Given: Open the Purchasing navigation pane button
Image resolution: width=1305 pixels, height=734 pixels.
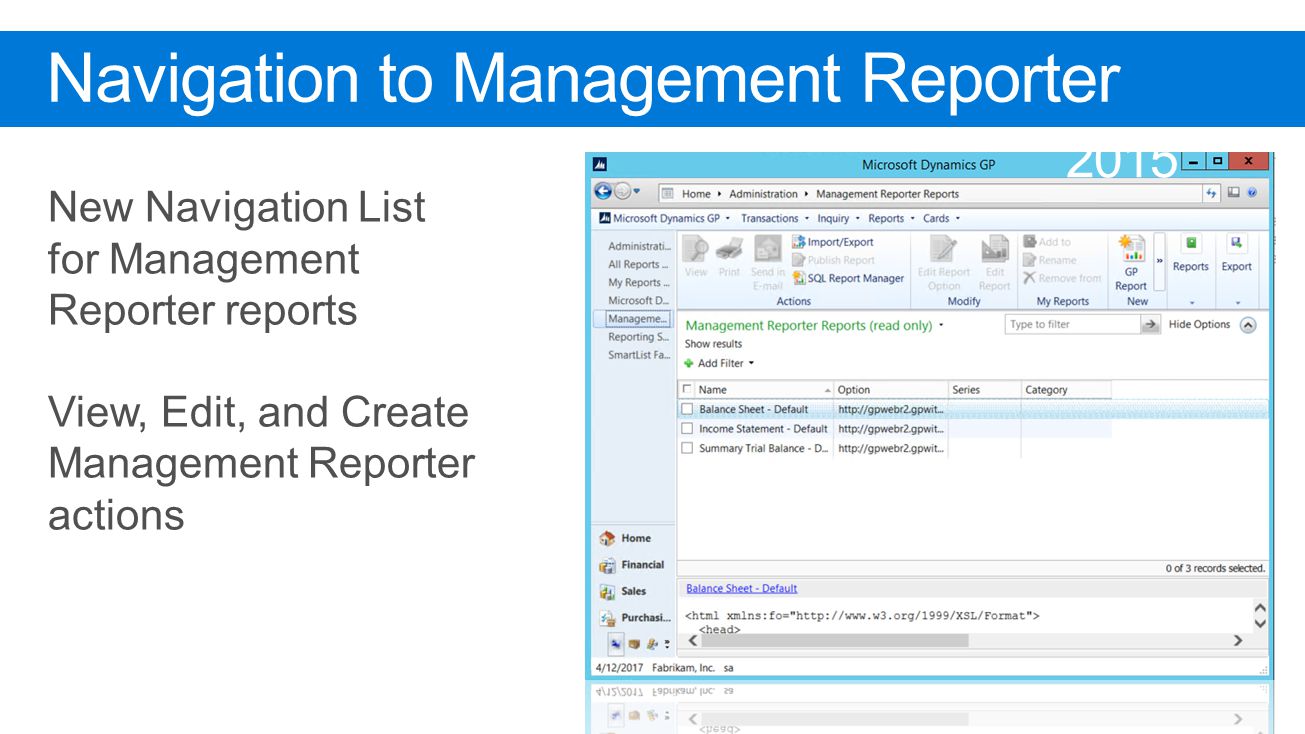Looking at the screenshot, I should click(635, 618).
